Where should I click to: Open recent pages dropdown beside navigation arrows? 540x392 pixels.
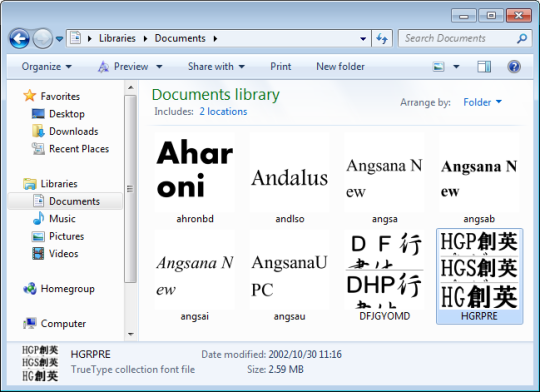[x=59, y=39]
